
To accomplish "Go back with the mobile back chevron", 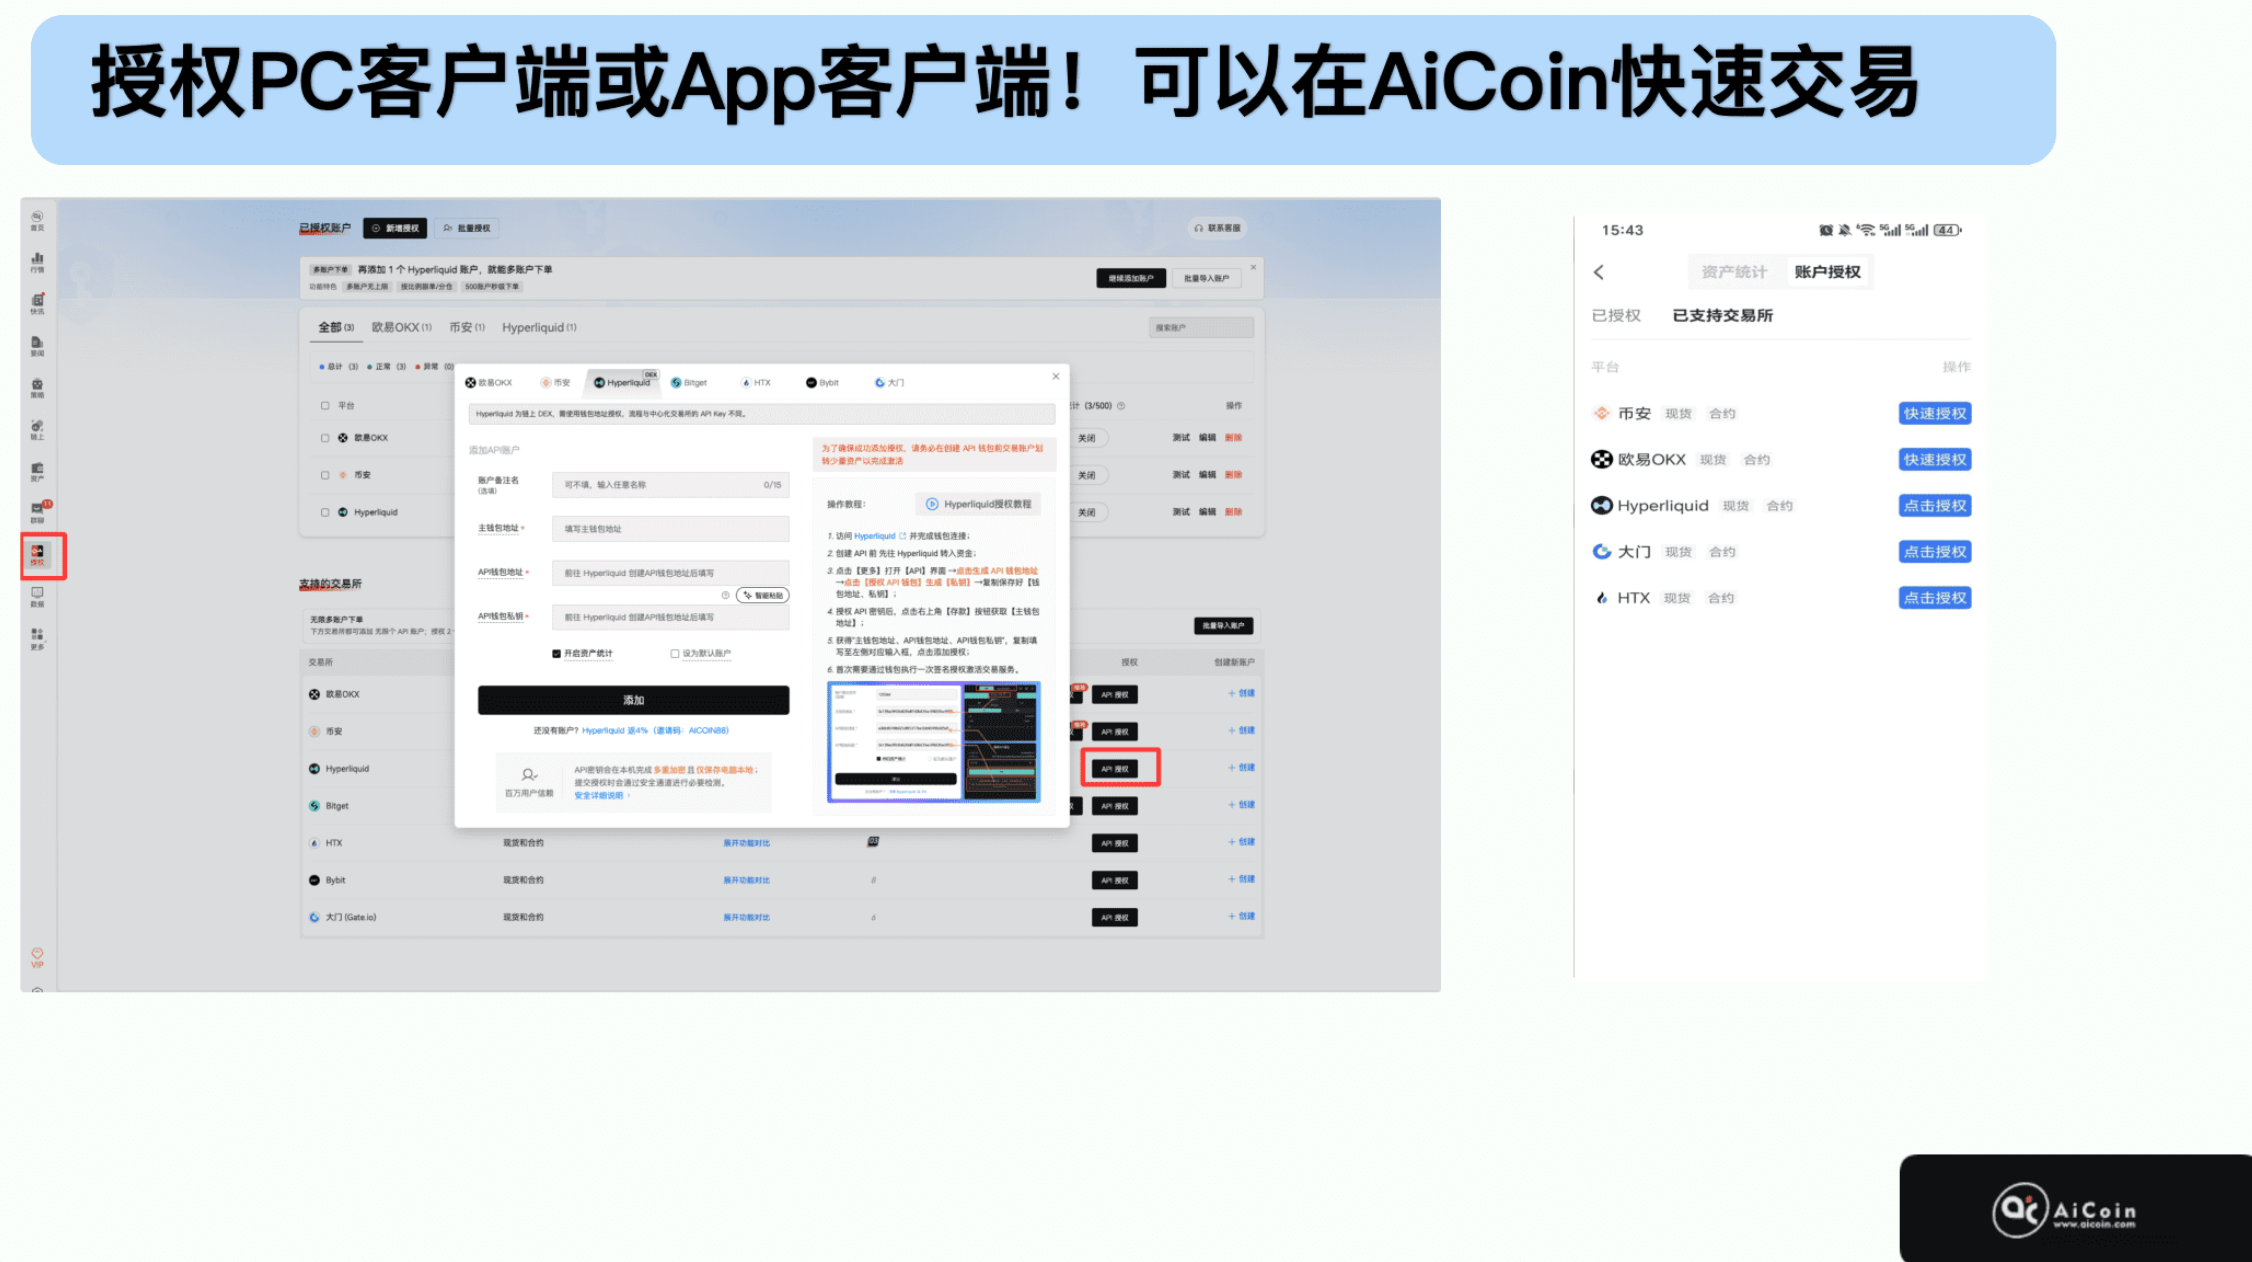I will [1598, 272].
